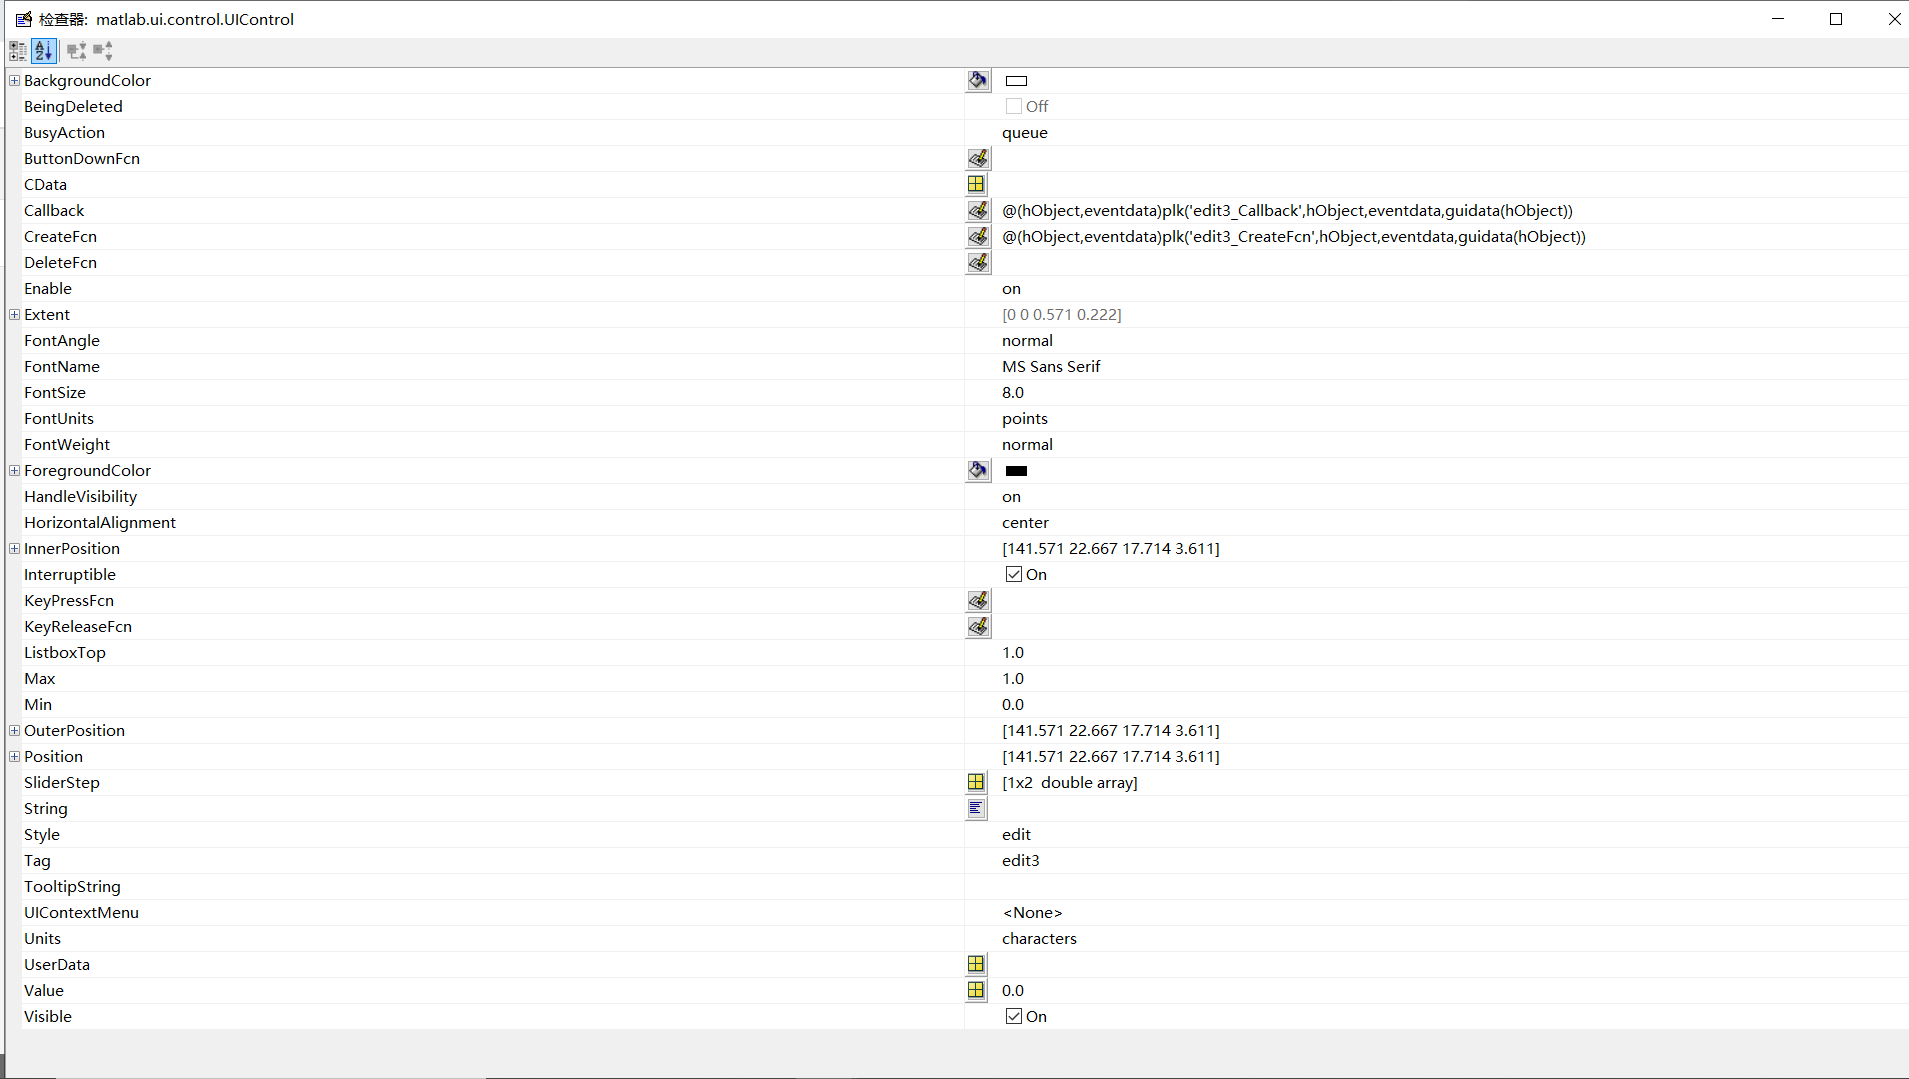Change FontWeight value normal
This screenshot has width=1909, height=1079.
[x=1027, y=444]
